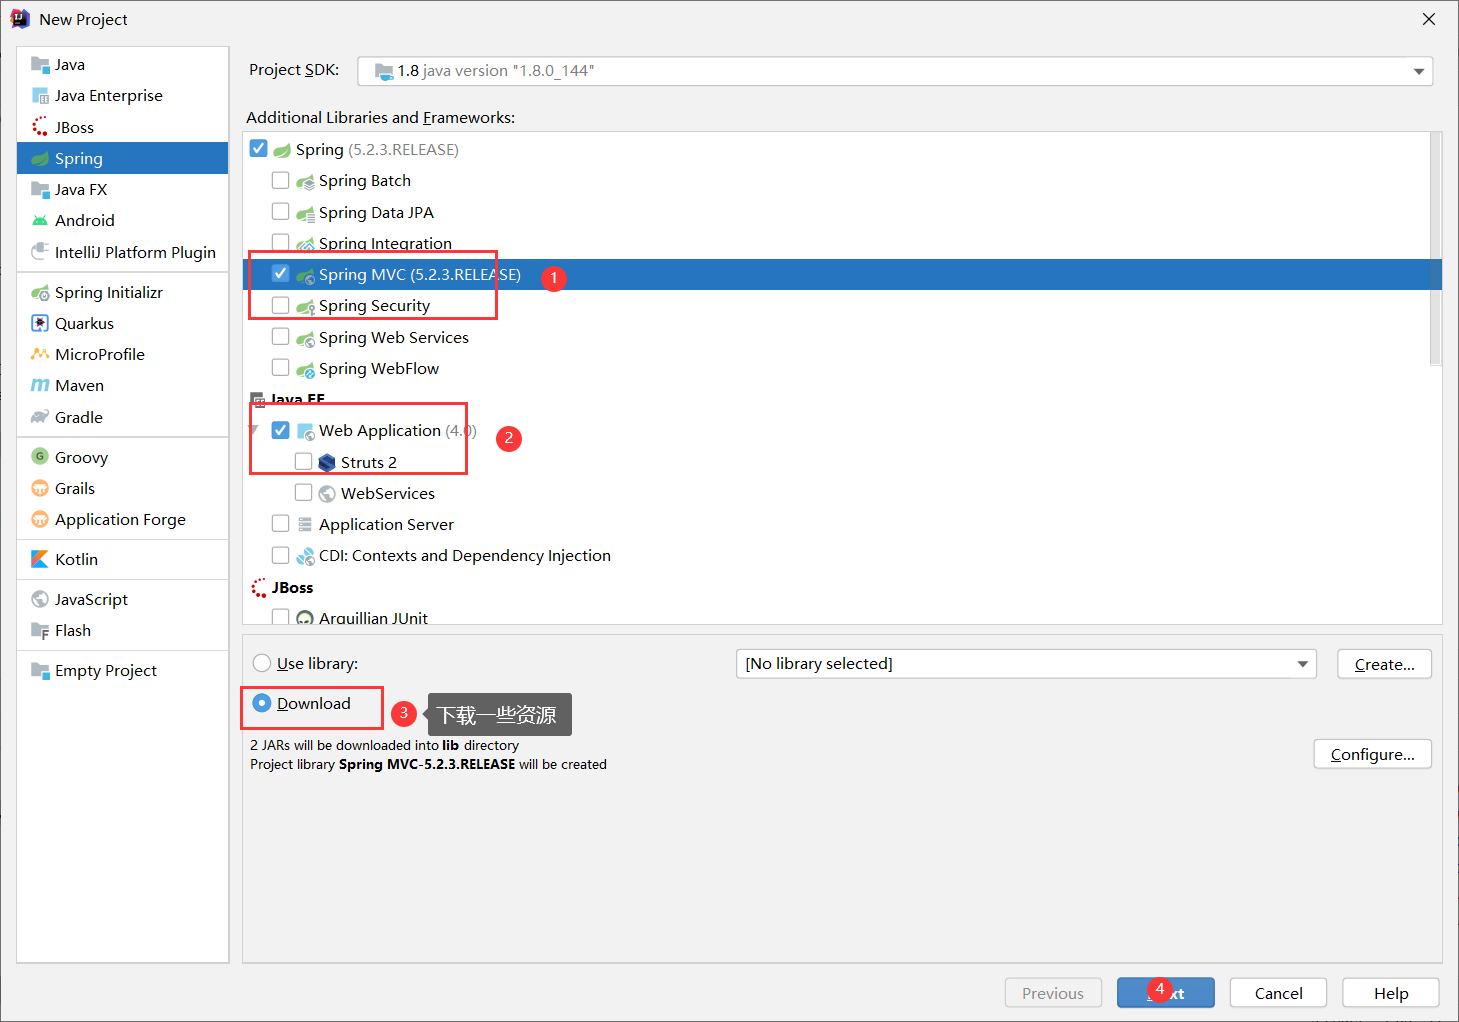The width and height of the screenshot is (1459, 1022).
Task: Click the Cancel button
Action: tap(1278, 993)
